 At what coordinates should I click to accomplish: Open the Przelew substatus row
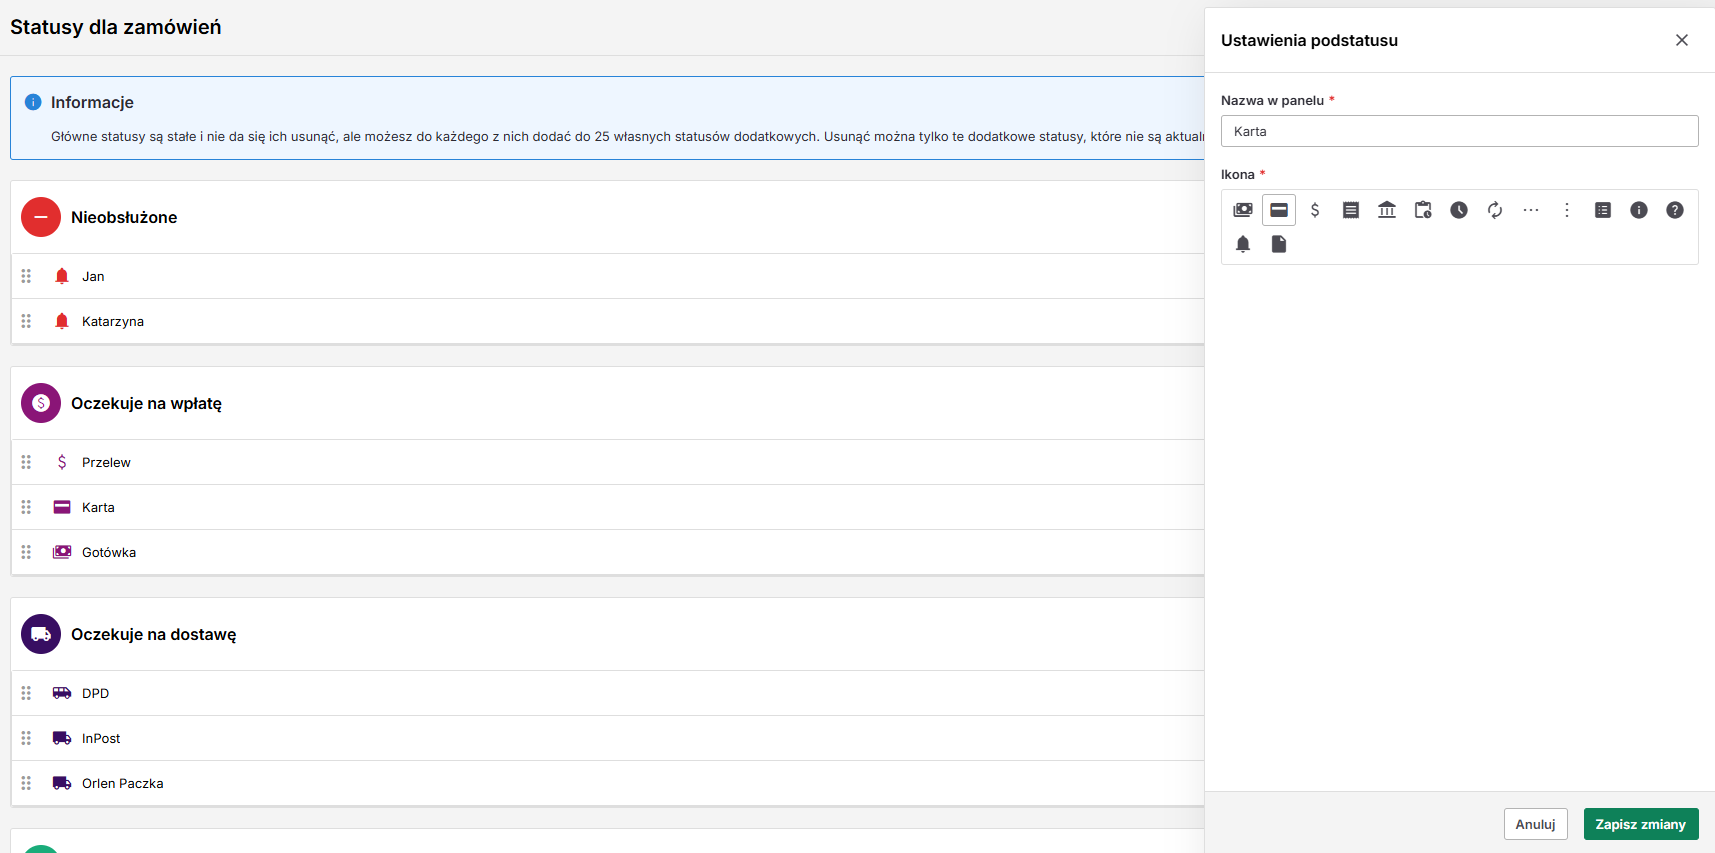[x=607, y=462]
